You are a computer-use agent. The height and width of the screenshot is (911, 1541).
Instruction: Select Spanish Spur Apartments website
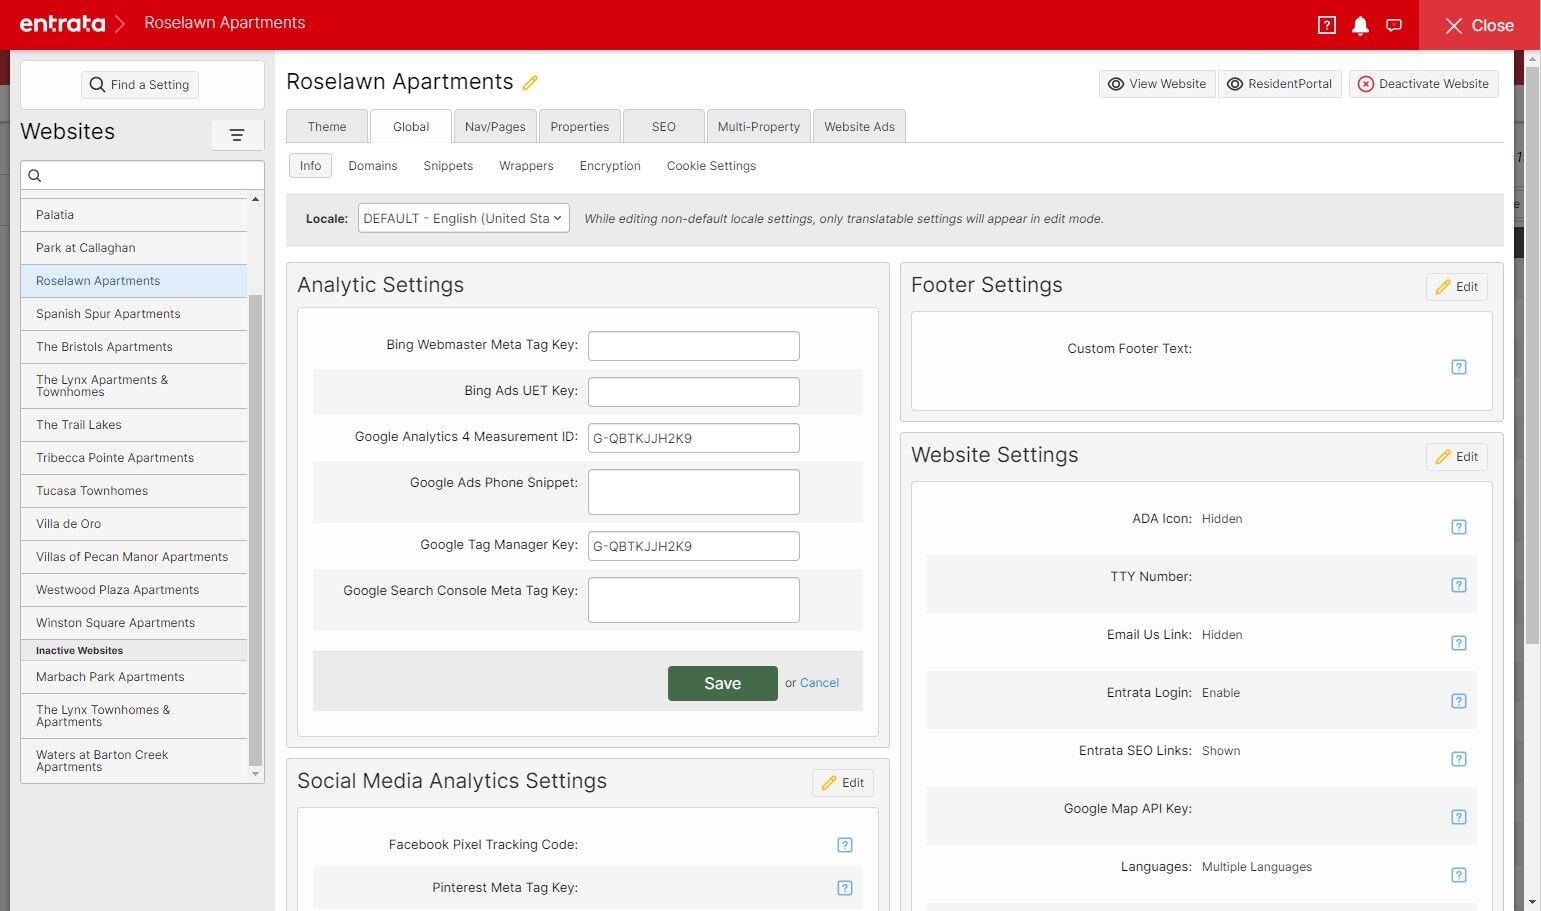tap(134, 314)
